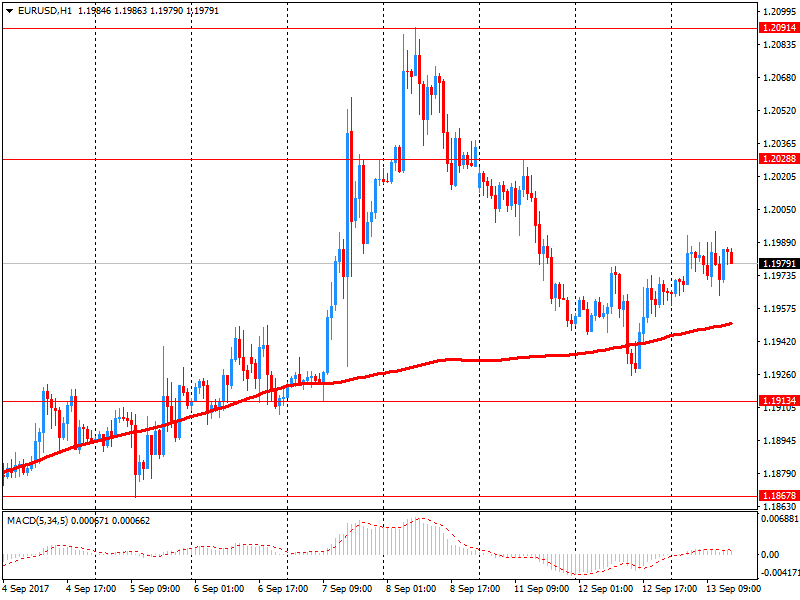
Task: Click the 1.20050 price scale value
Action: coord(780,210)
